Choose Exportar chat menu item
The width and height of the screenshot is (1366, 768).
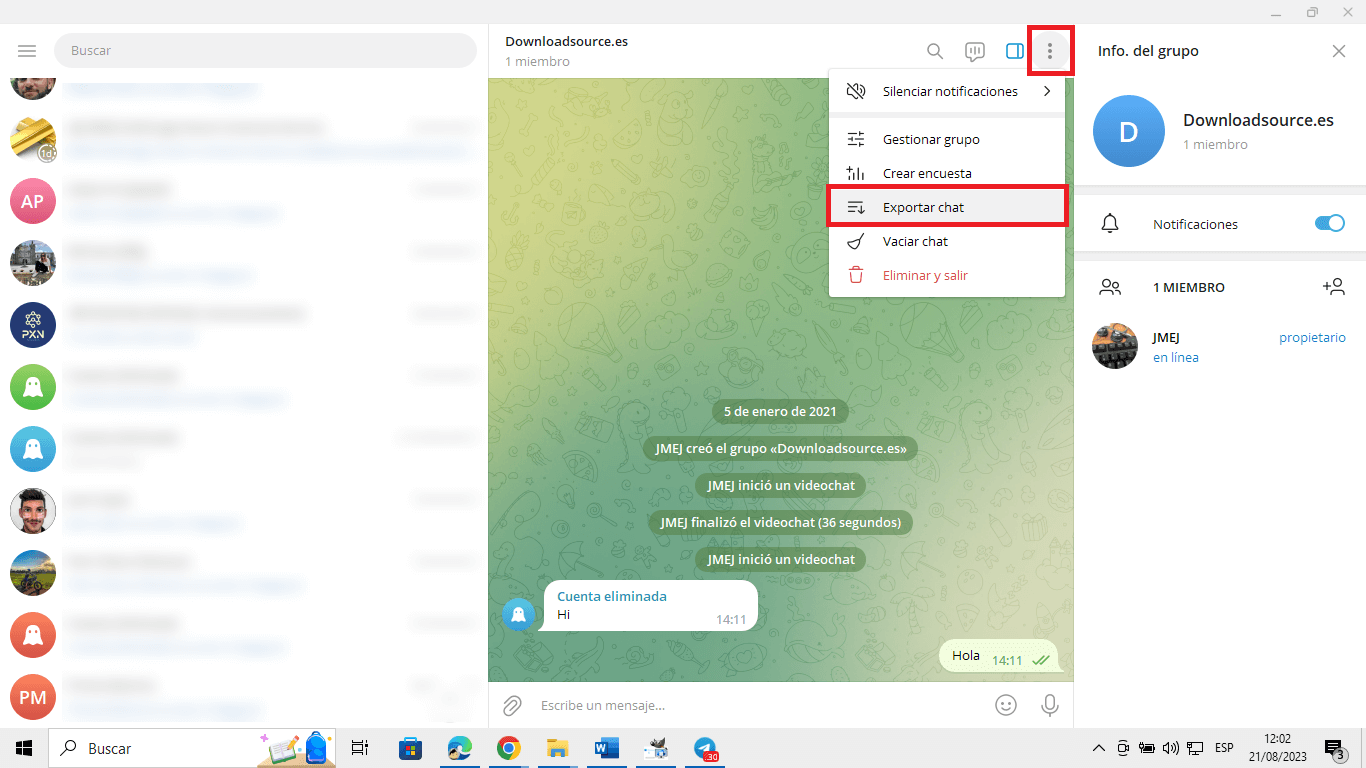[x=947, y=207]
